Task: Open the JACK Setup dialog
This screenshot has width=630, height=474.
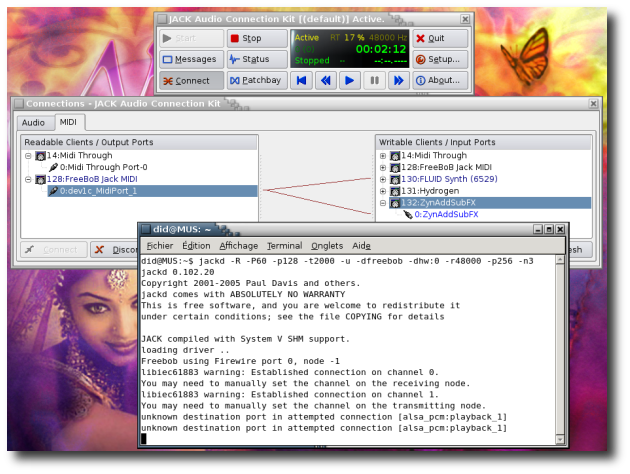Action: [x=439, y=59]
